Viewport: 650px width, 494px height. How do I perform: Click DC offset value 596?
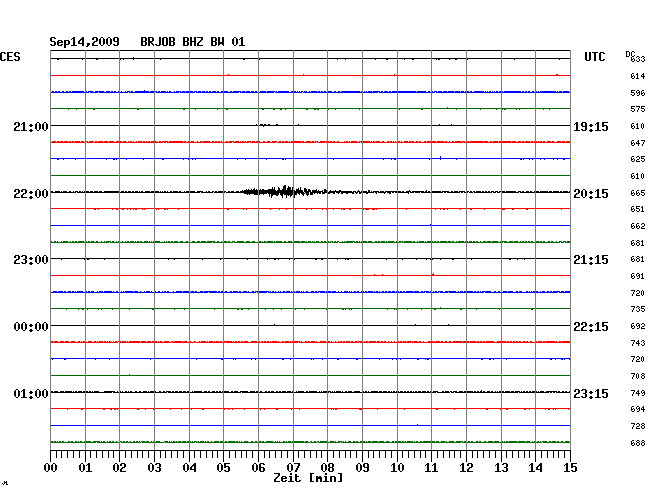coord(638,93)
